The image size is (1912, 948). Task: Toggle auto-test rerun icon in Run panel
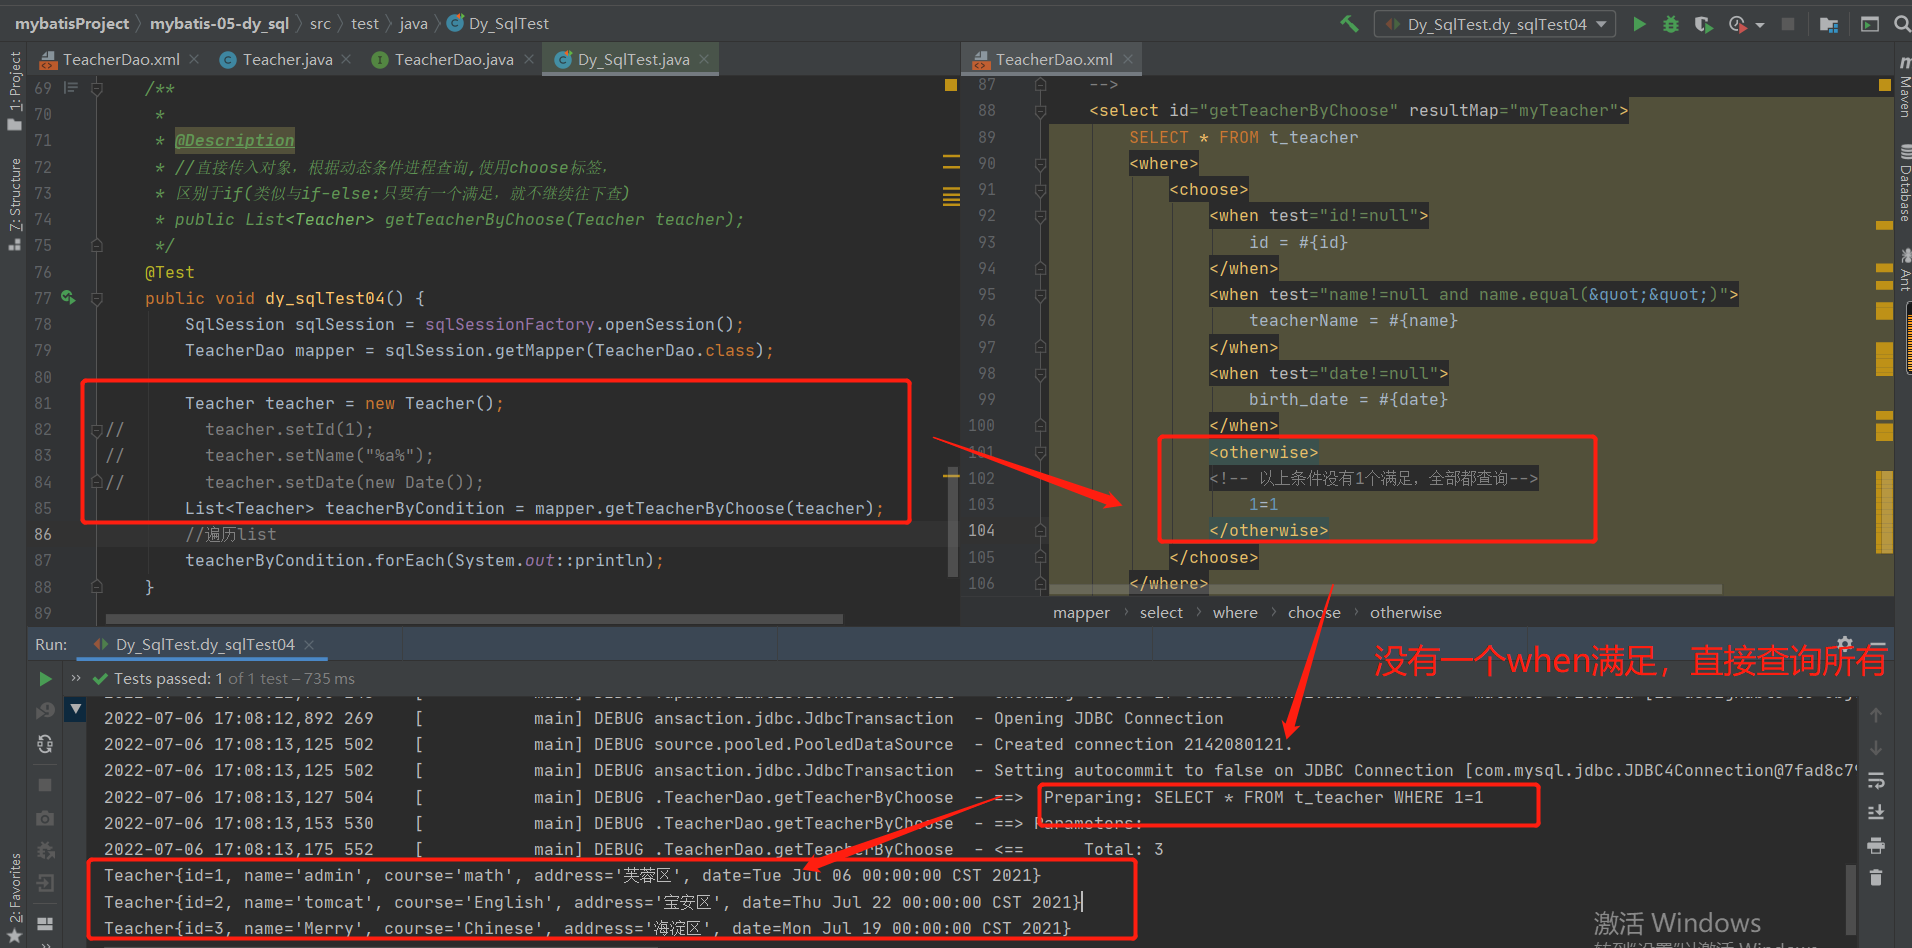tap(45, 744)
